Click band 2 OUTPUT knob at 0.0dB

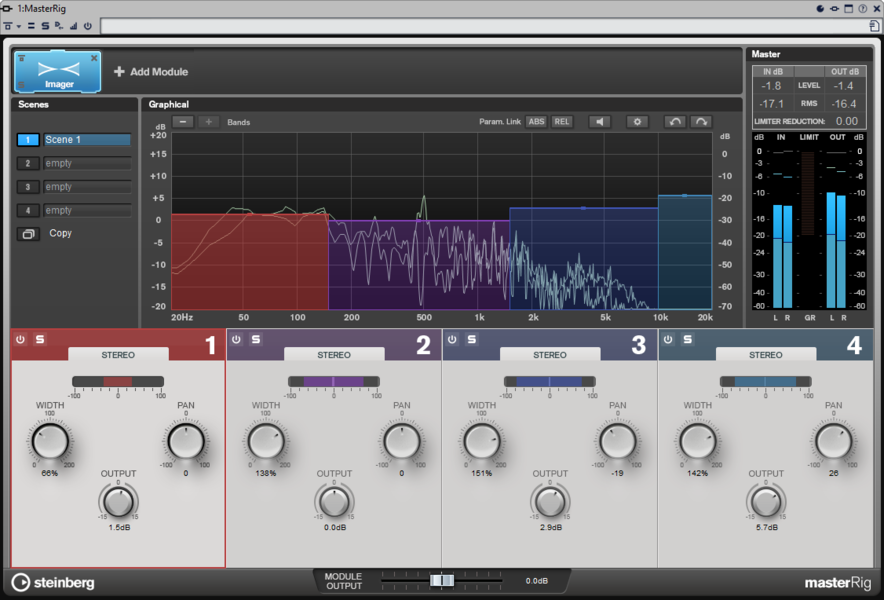(x=334, y=501)
